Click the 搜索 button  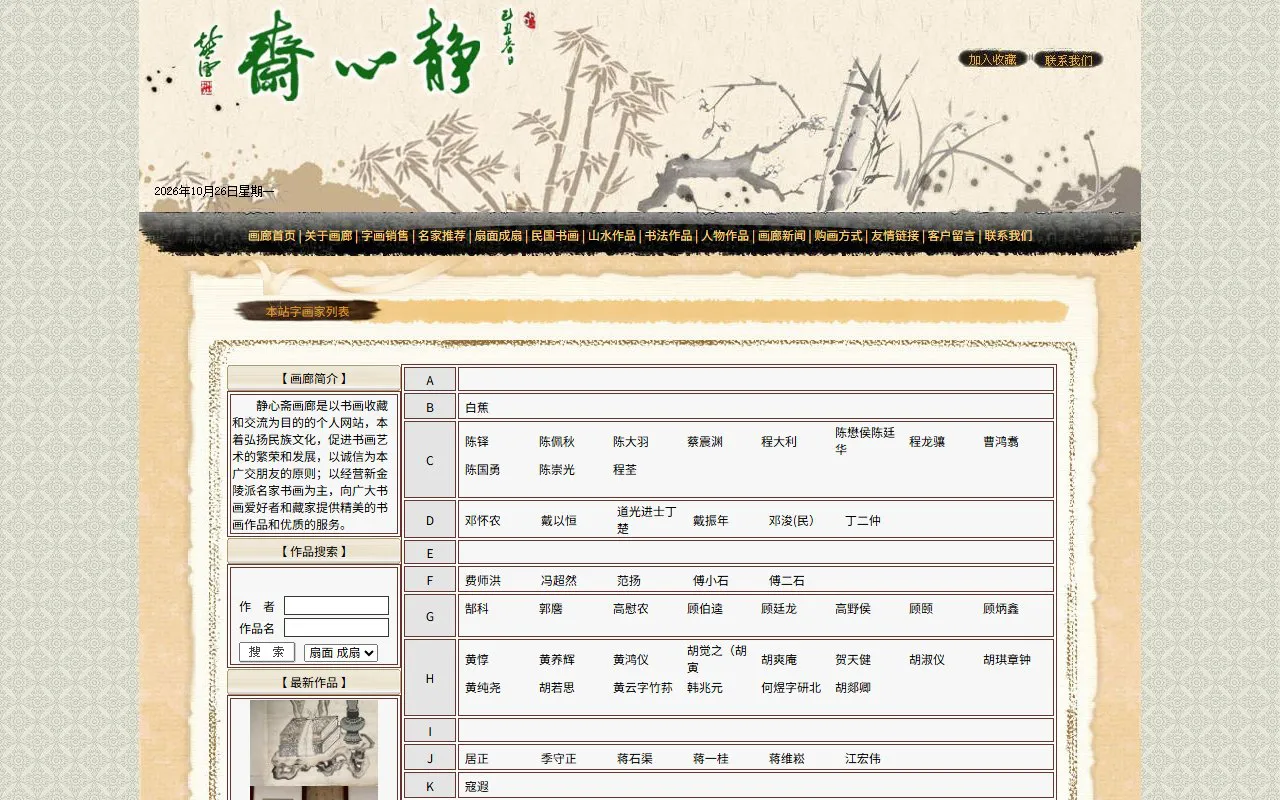pyautogui.click(x=267, y=652)
